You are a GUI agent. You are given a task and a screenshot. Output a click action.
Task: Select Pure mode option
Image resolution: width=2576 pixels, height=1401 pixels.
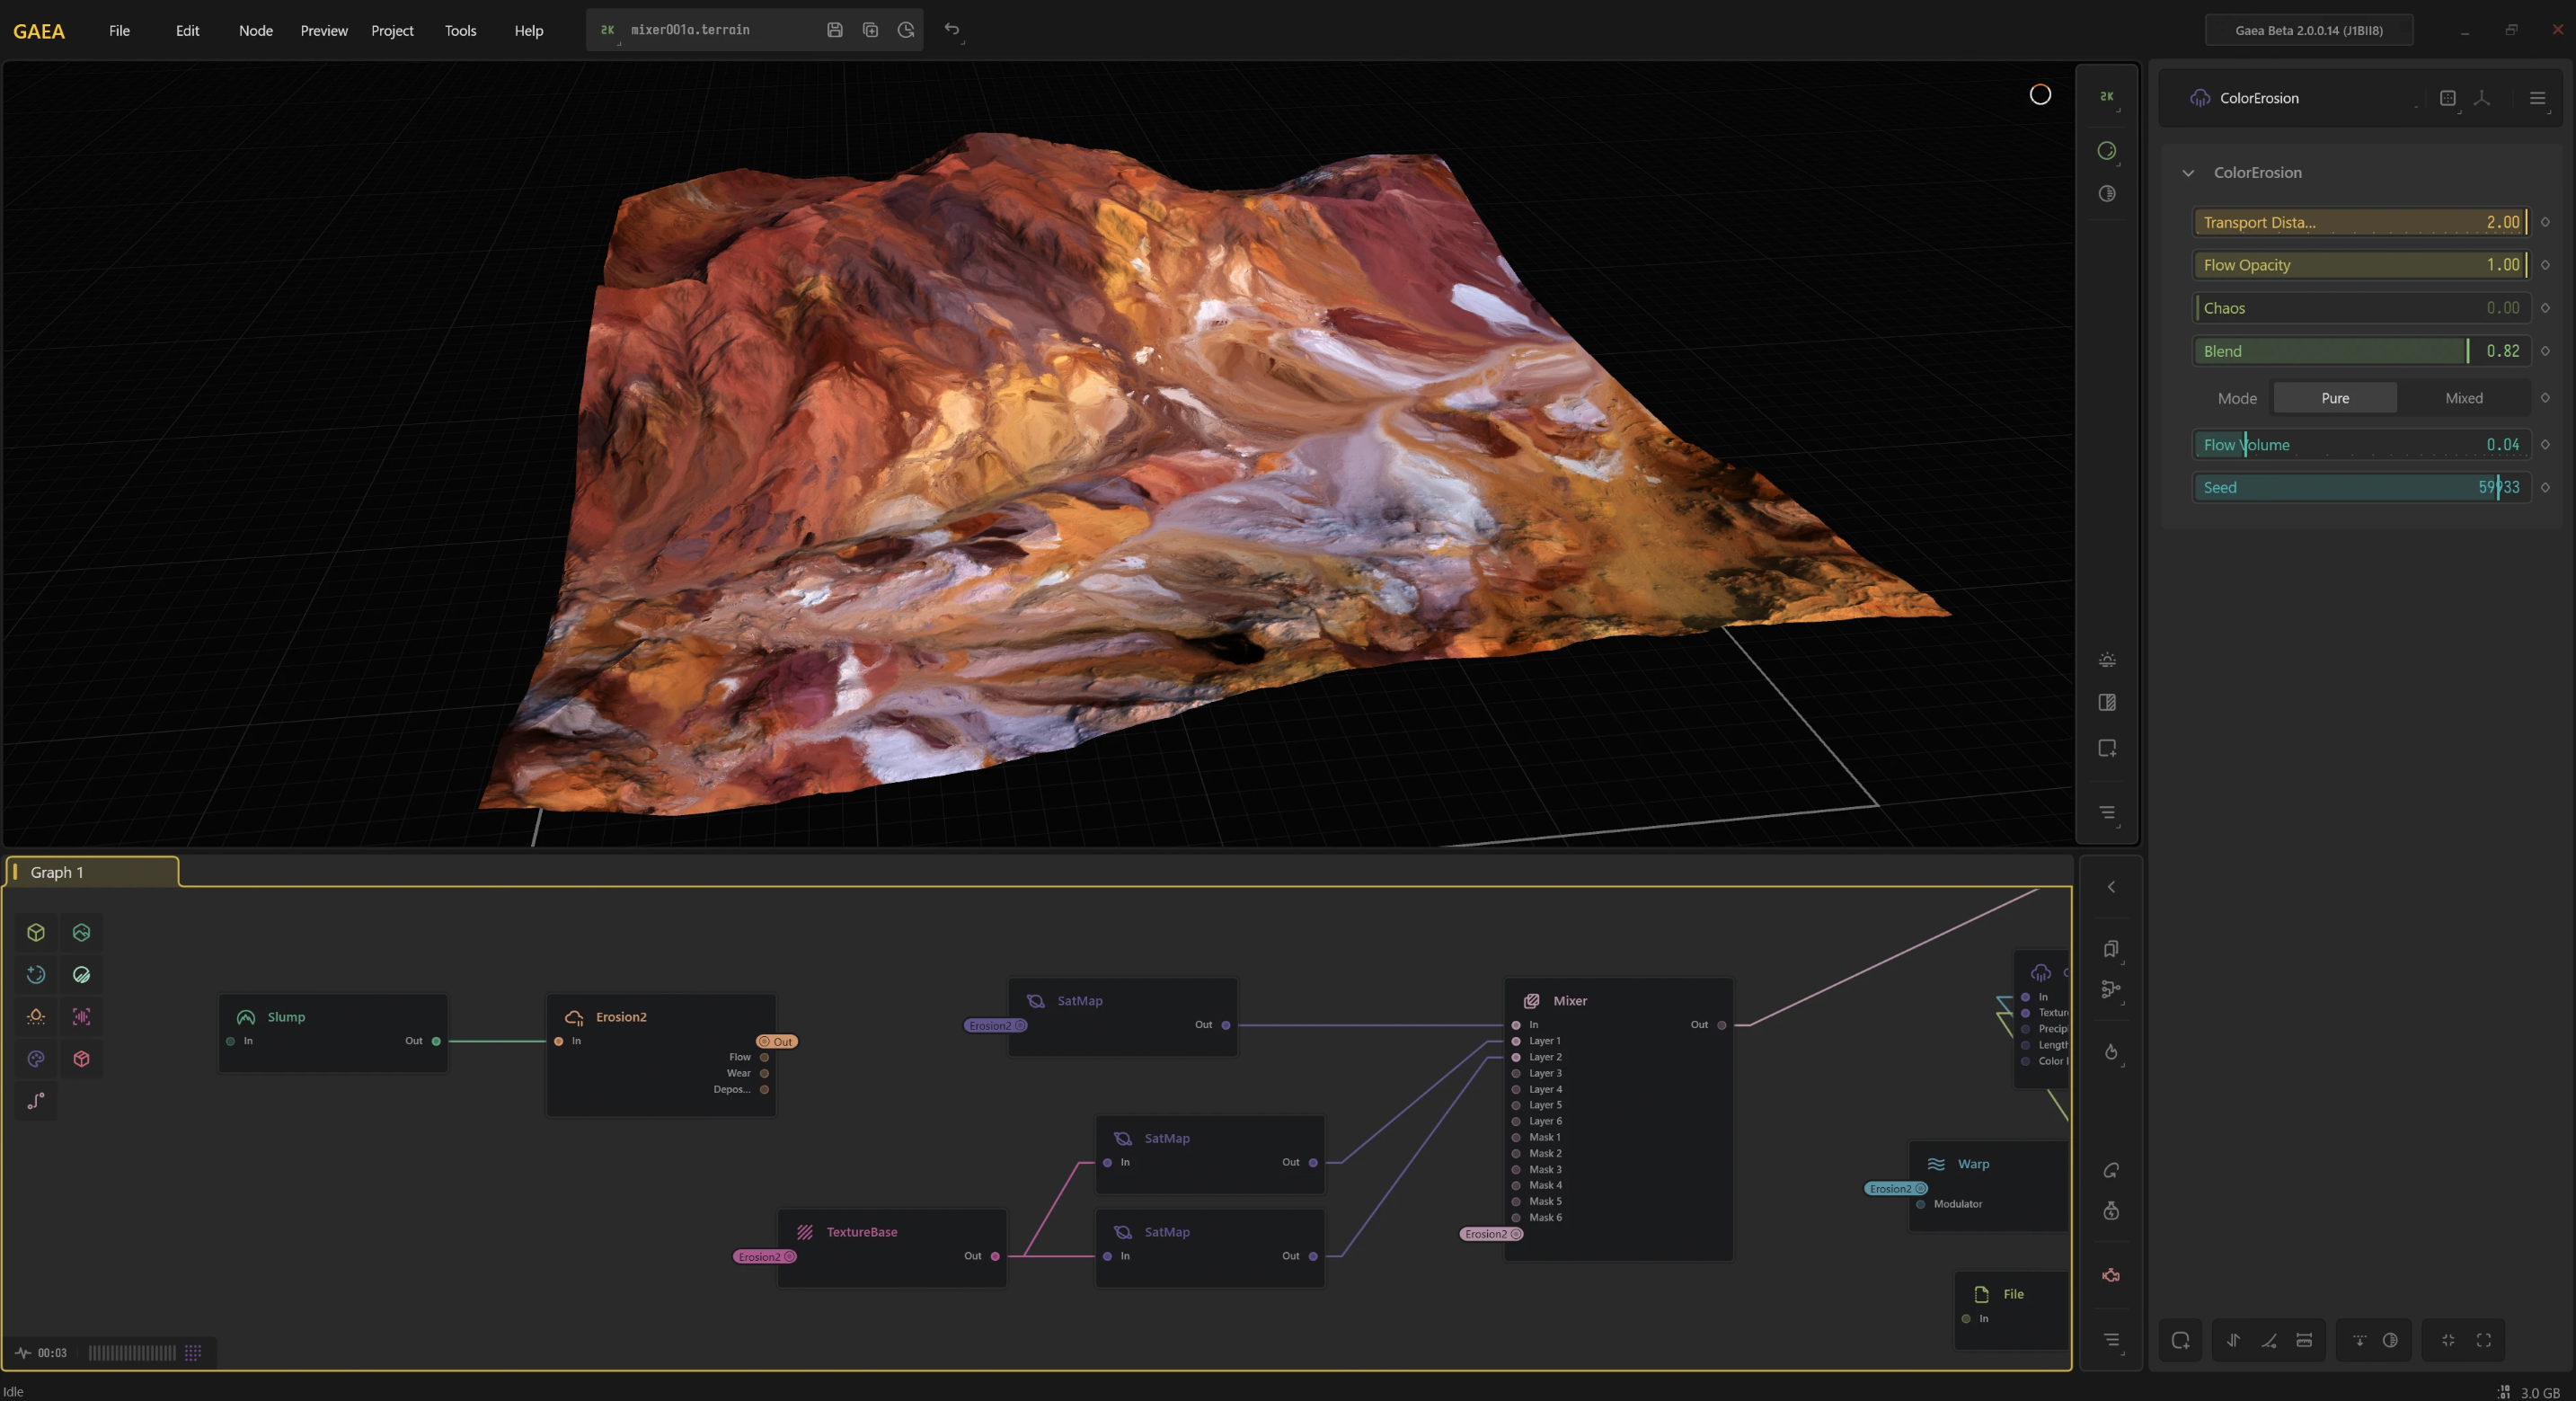2334,398
